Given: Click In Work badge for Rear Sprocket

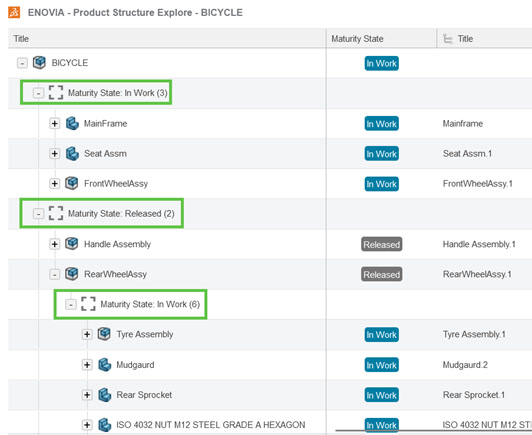Looking at the screenshot, I should [x=382, y=395].
